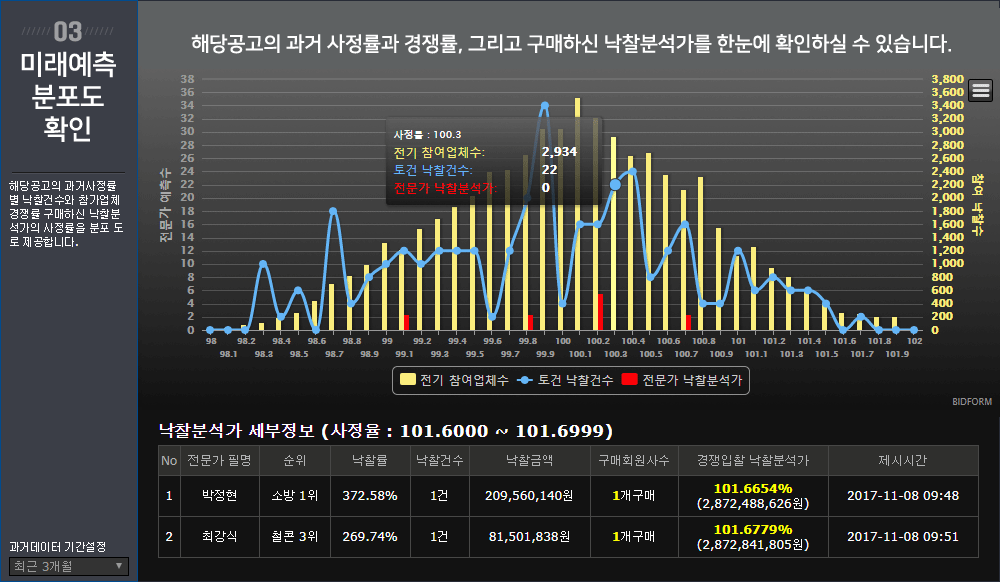Toggle the 전문가 낙찰분석가 legend series
The image size is (1000, 582).
(x=682, y=381)
